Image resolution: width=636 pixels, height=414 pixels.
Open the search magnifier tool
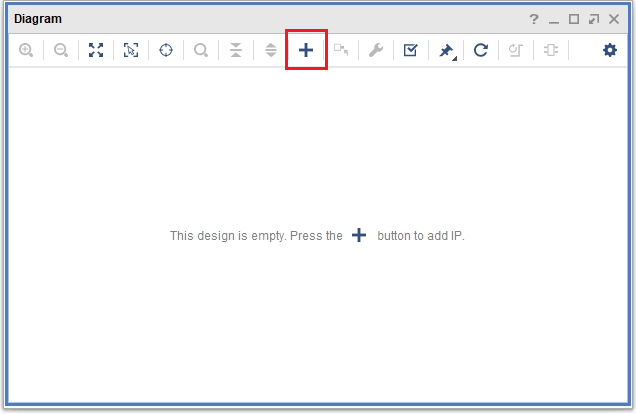click(x=201, y=50)
